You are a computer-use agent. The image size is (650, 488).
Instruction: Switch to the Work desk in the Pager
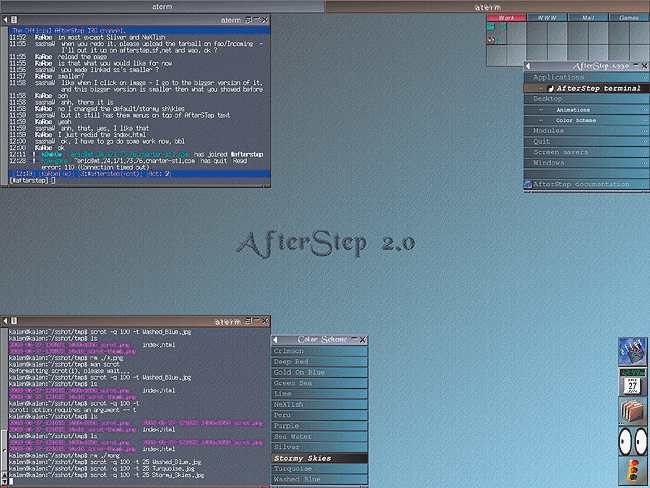507,17
